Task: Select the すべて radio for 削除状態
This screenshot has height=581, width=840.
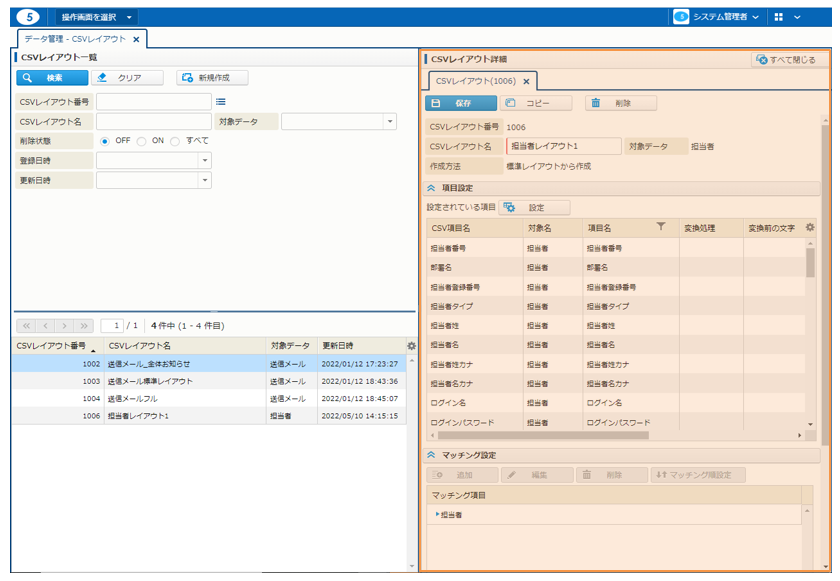Action: [175, 141]
